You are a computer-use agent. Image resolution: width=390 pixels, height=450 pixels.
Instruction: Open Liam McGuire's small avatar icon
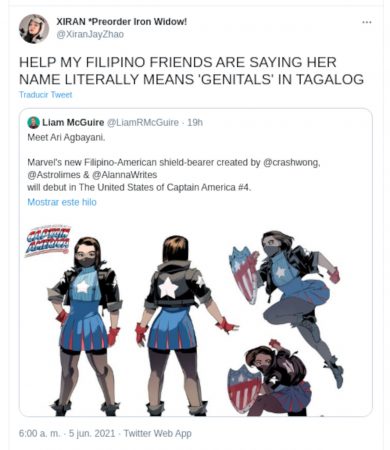tap(33, 123)
